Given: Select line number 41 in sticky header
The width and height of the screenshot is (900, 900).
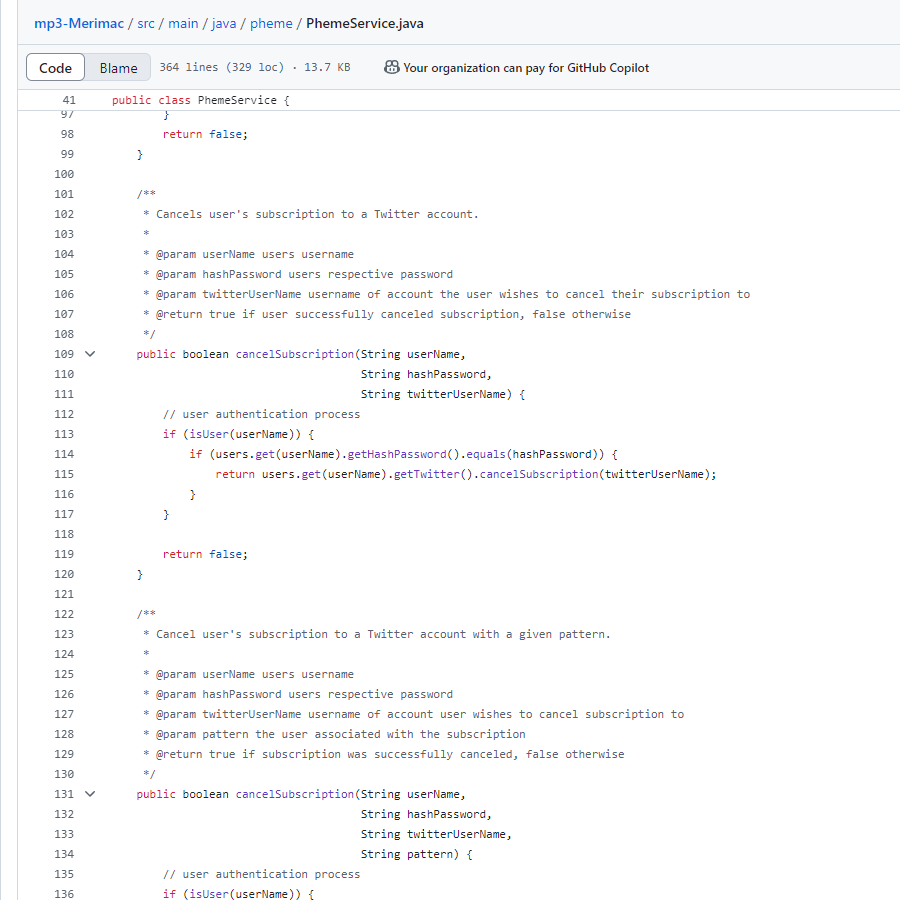Looking at the screenshot, I should pos(69,100).
